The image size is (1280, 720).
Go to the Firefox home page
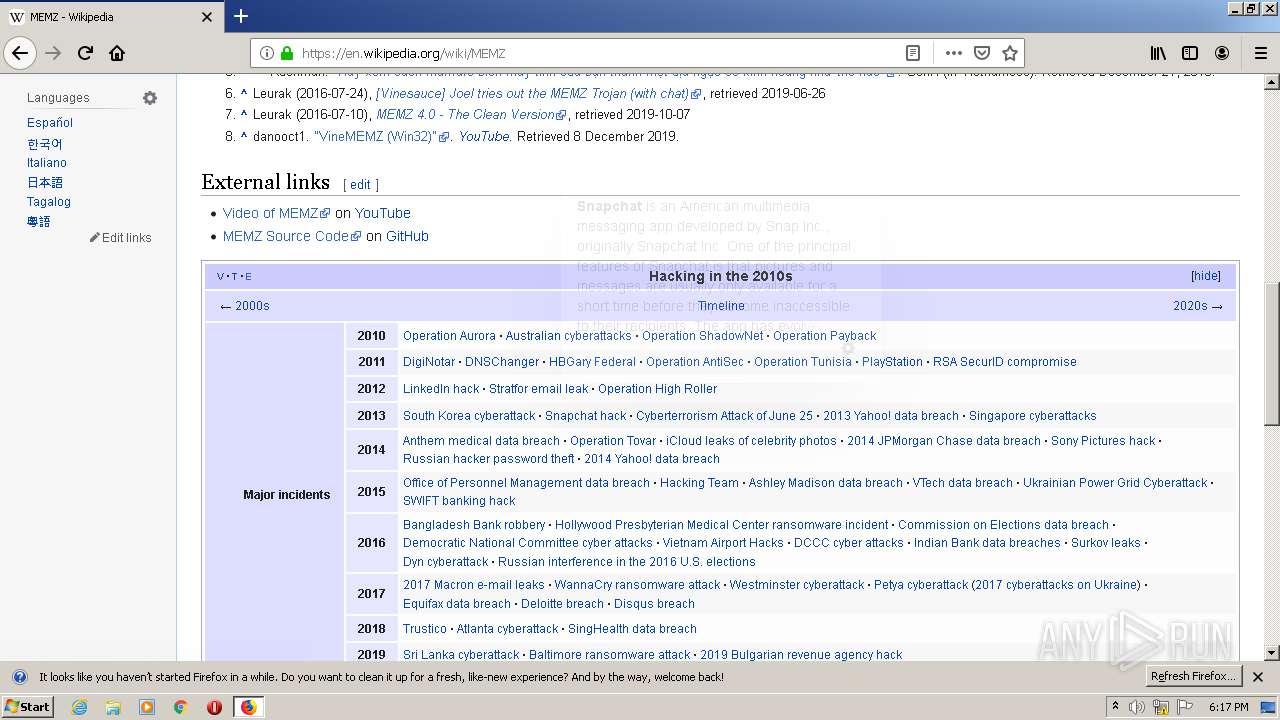(x=117, y=53)
